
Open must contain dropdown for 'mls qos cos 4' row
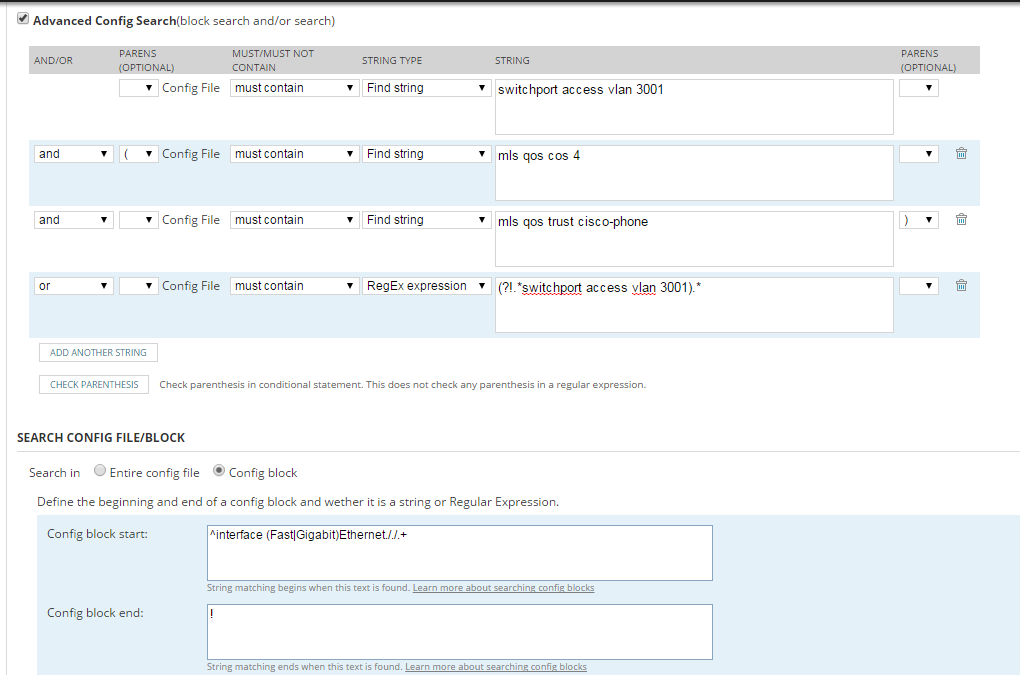pyautogui.click(x=295, y=154)
